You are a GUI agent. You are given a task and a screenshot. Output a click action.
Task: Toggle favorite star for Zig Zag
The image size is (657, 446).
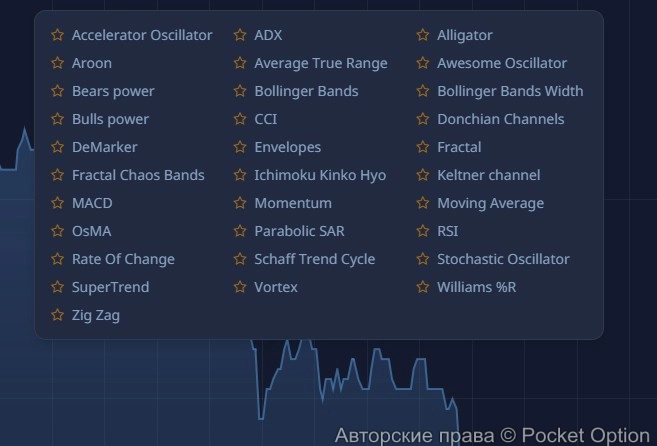point(57,315)
